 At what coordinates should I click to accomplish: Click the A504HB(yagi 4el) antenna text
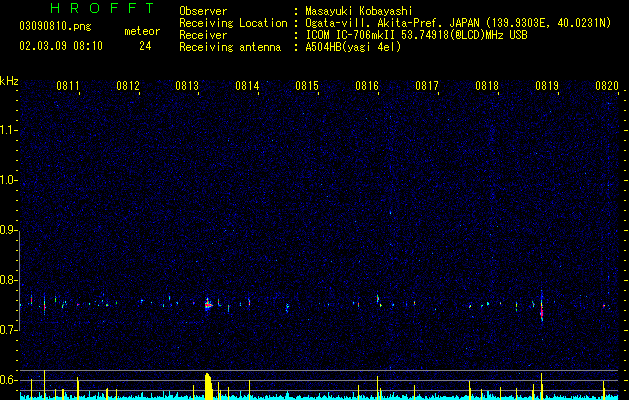[353, 47]
